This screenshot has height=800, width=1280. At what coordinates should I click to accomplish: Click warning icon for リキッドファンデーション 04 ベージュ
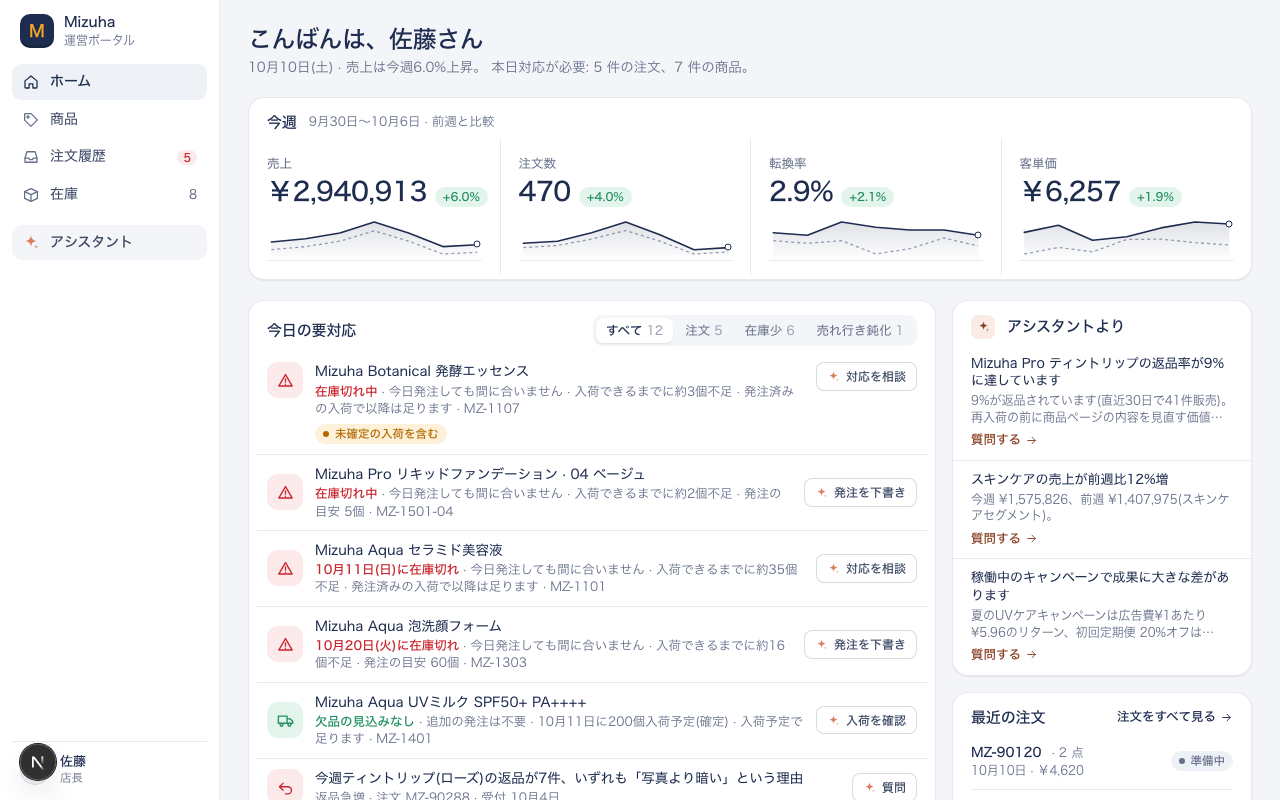[285, 492]
